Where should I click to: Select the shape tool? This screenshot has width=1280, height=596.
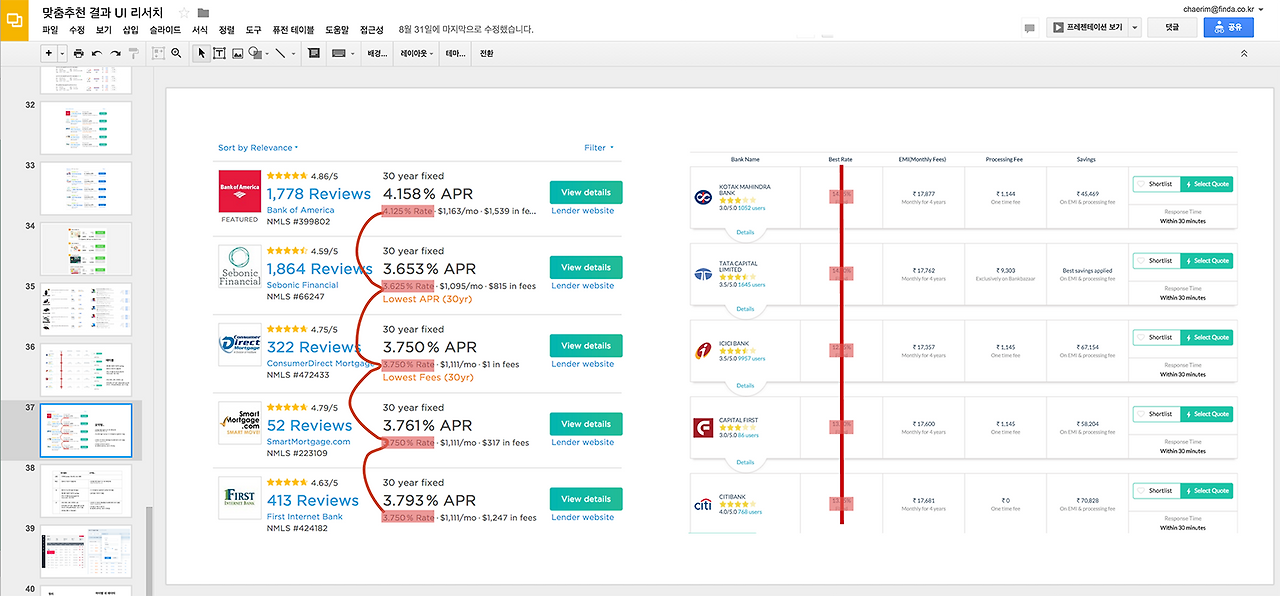(255, 53)
